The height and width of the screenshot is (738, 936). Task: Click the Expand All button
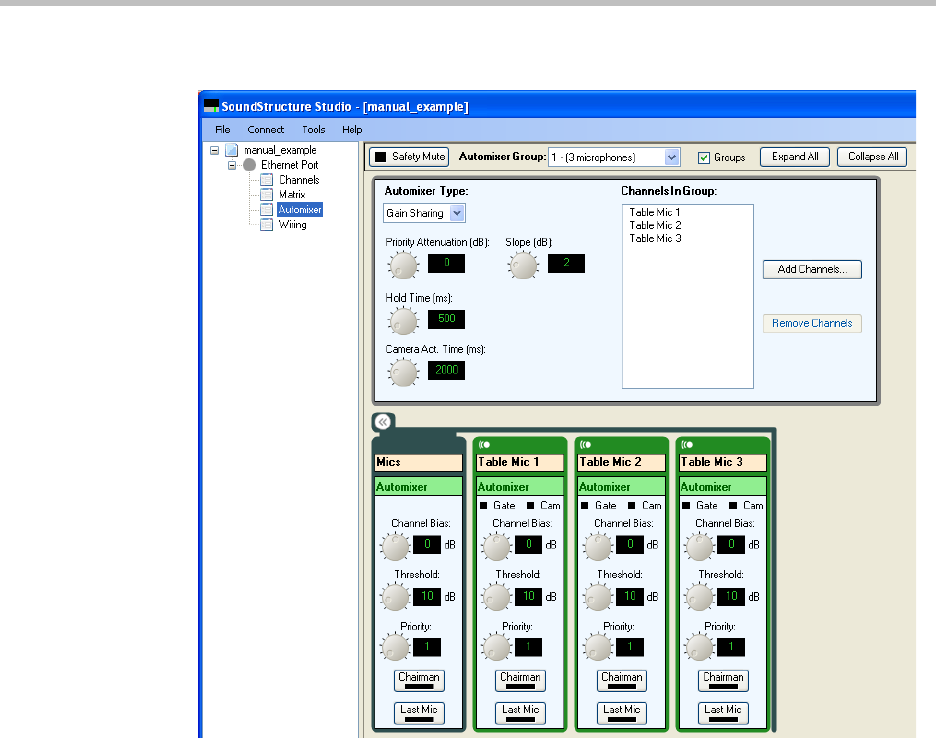click(x=795, y=157)
